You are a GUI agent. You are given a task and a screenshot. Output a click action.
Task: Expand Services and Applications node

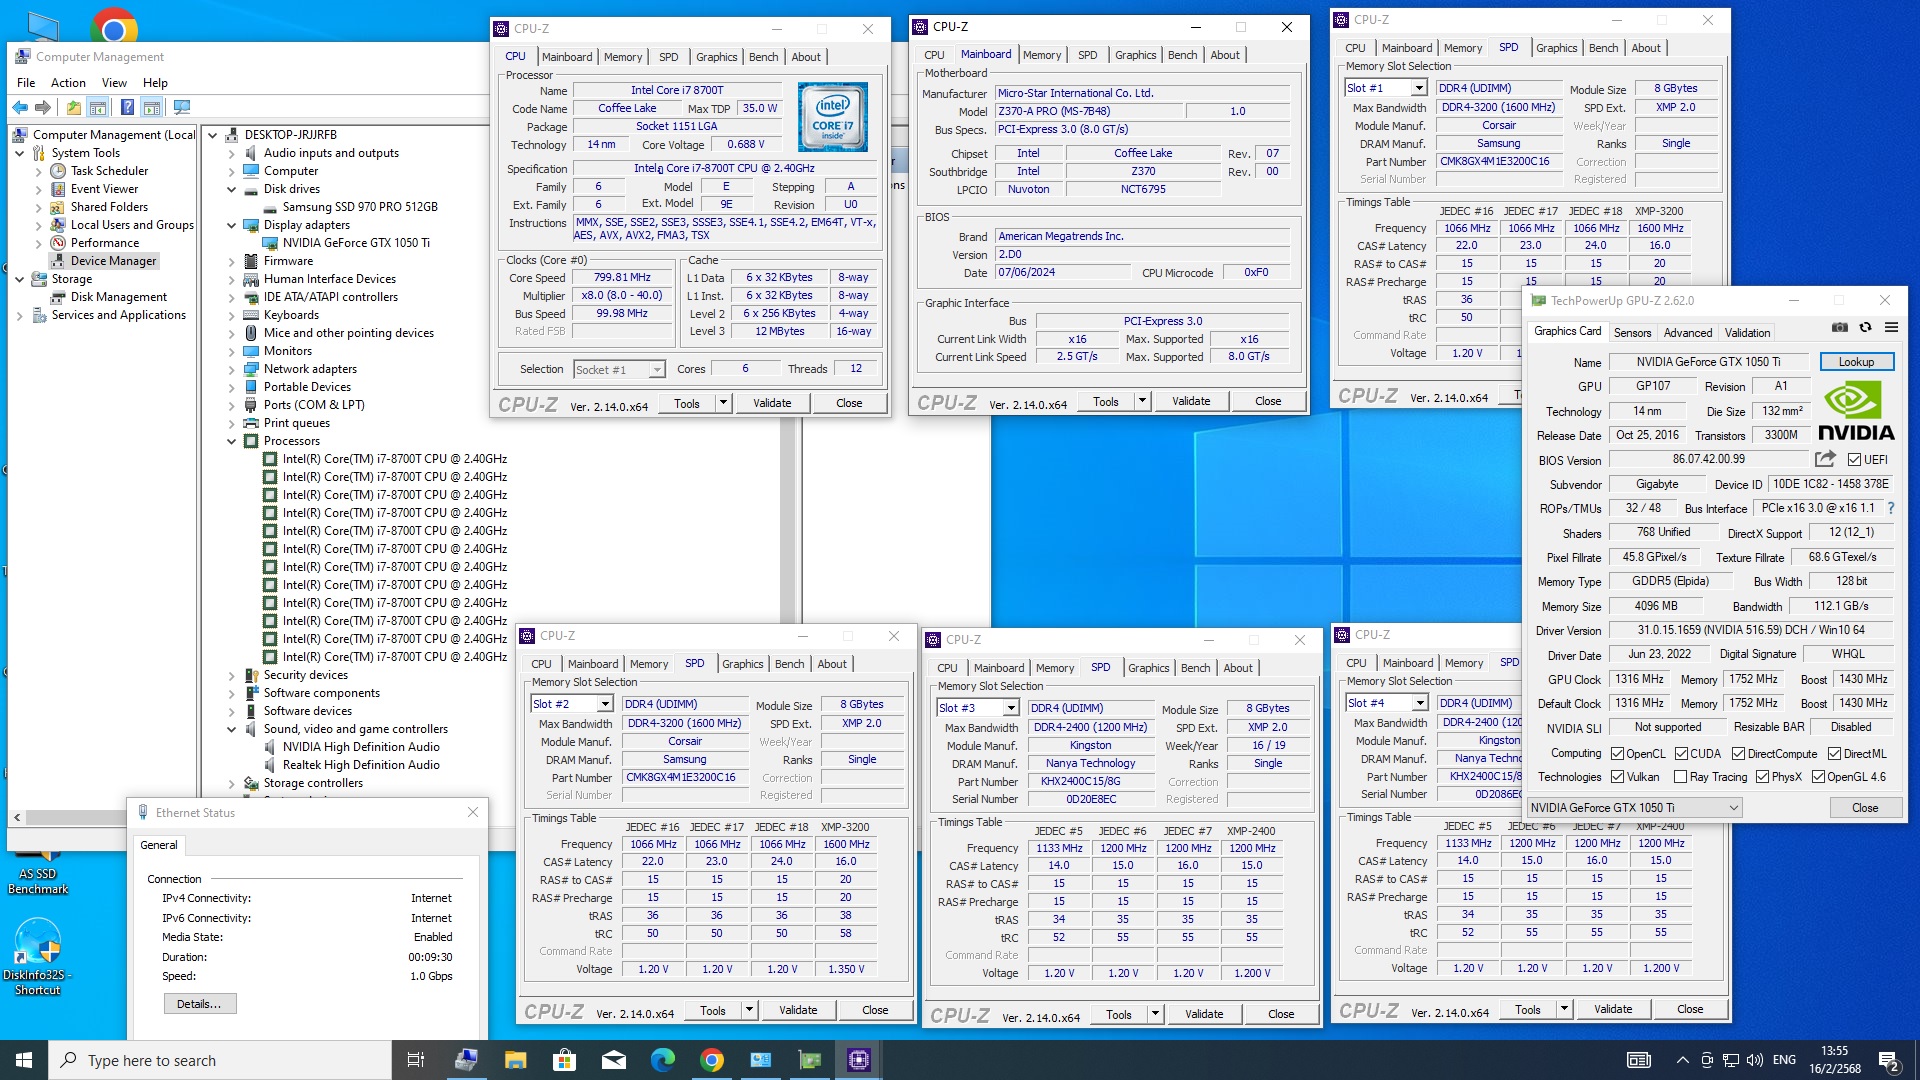point(19,315)
